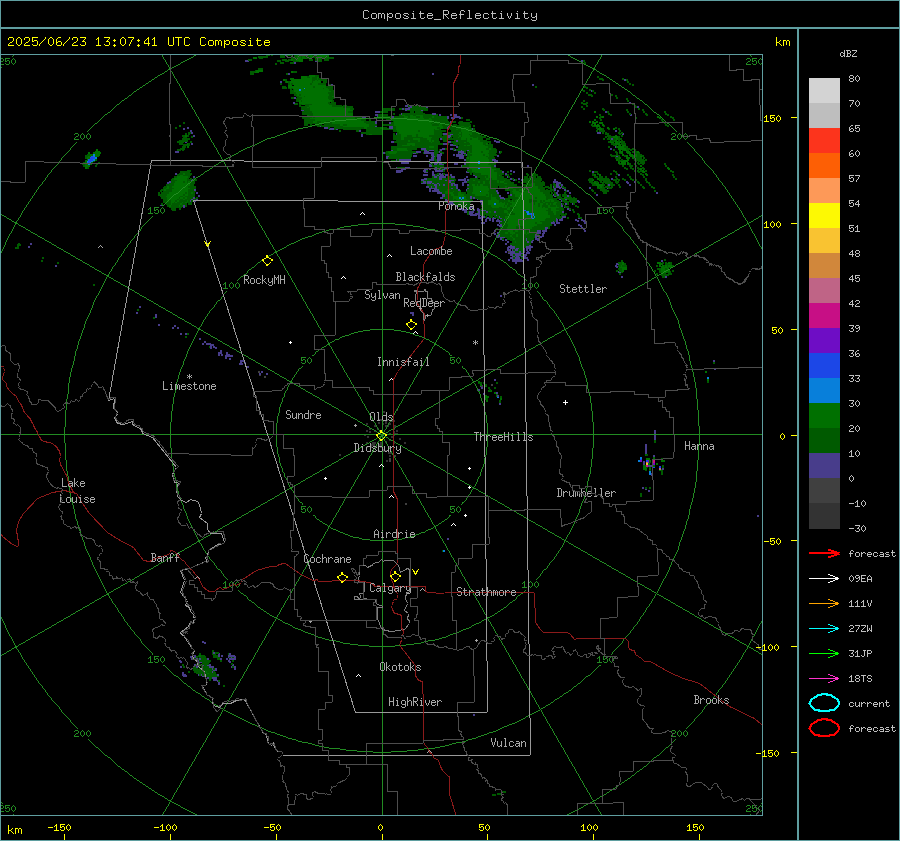900x841 pixels.
Task: Click the Vulcan label
Action: [508, 743]
